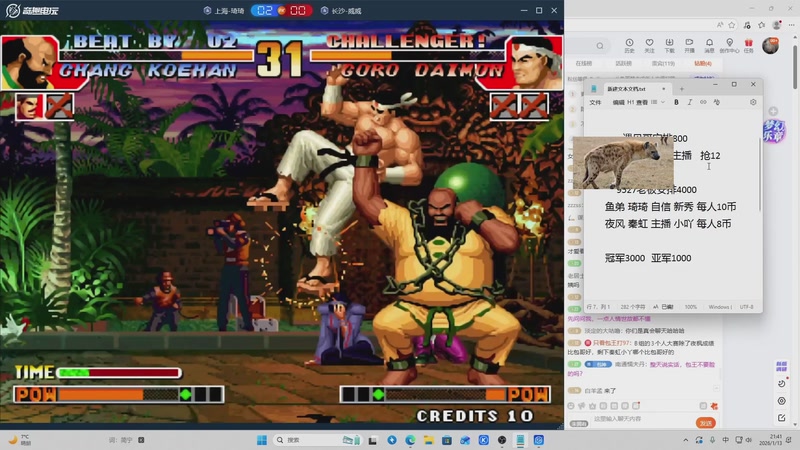Open the follow (关注) heart icon

(649, 45)
